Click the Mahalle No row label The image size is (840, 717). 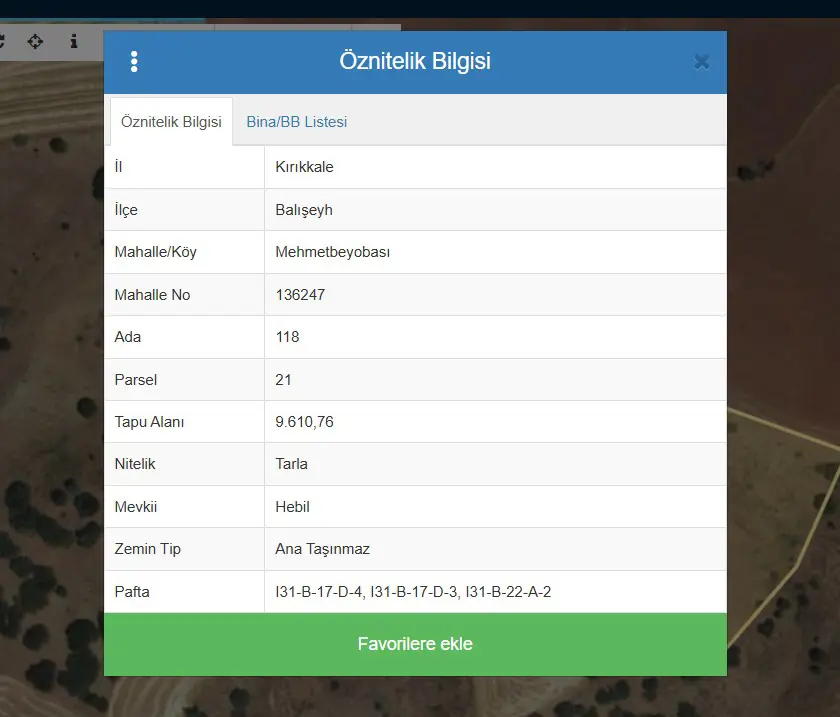tap(152, 295)
